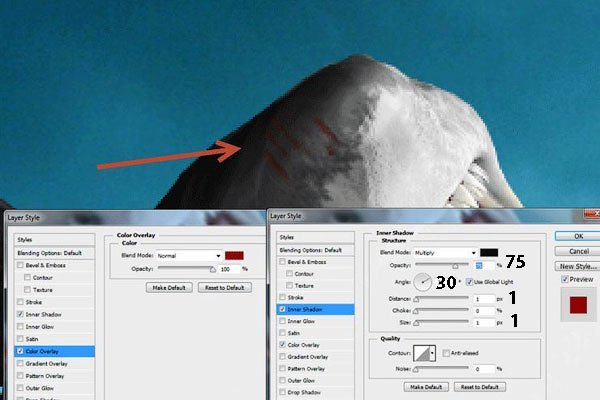This screenshot has height=400, width=600.
Task: Click the New Style... button
Action: [x=578, y=266]
